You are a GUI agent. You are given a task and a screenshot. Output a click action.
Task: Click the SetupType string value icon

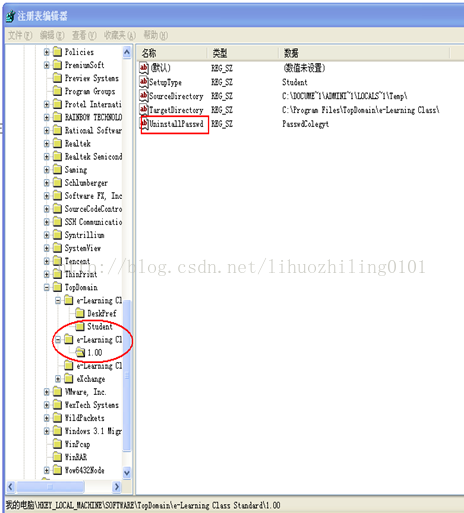[144, 82]
